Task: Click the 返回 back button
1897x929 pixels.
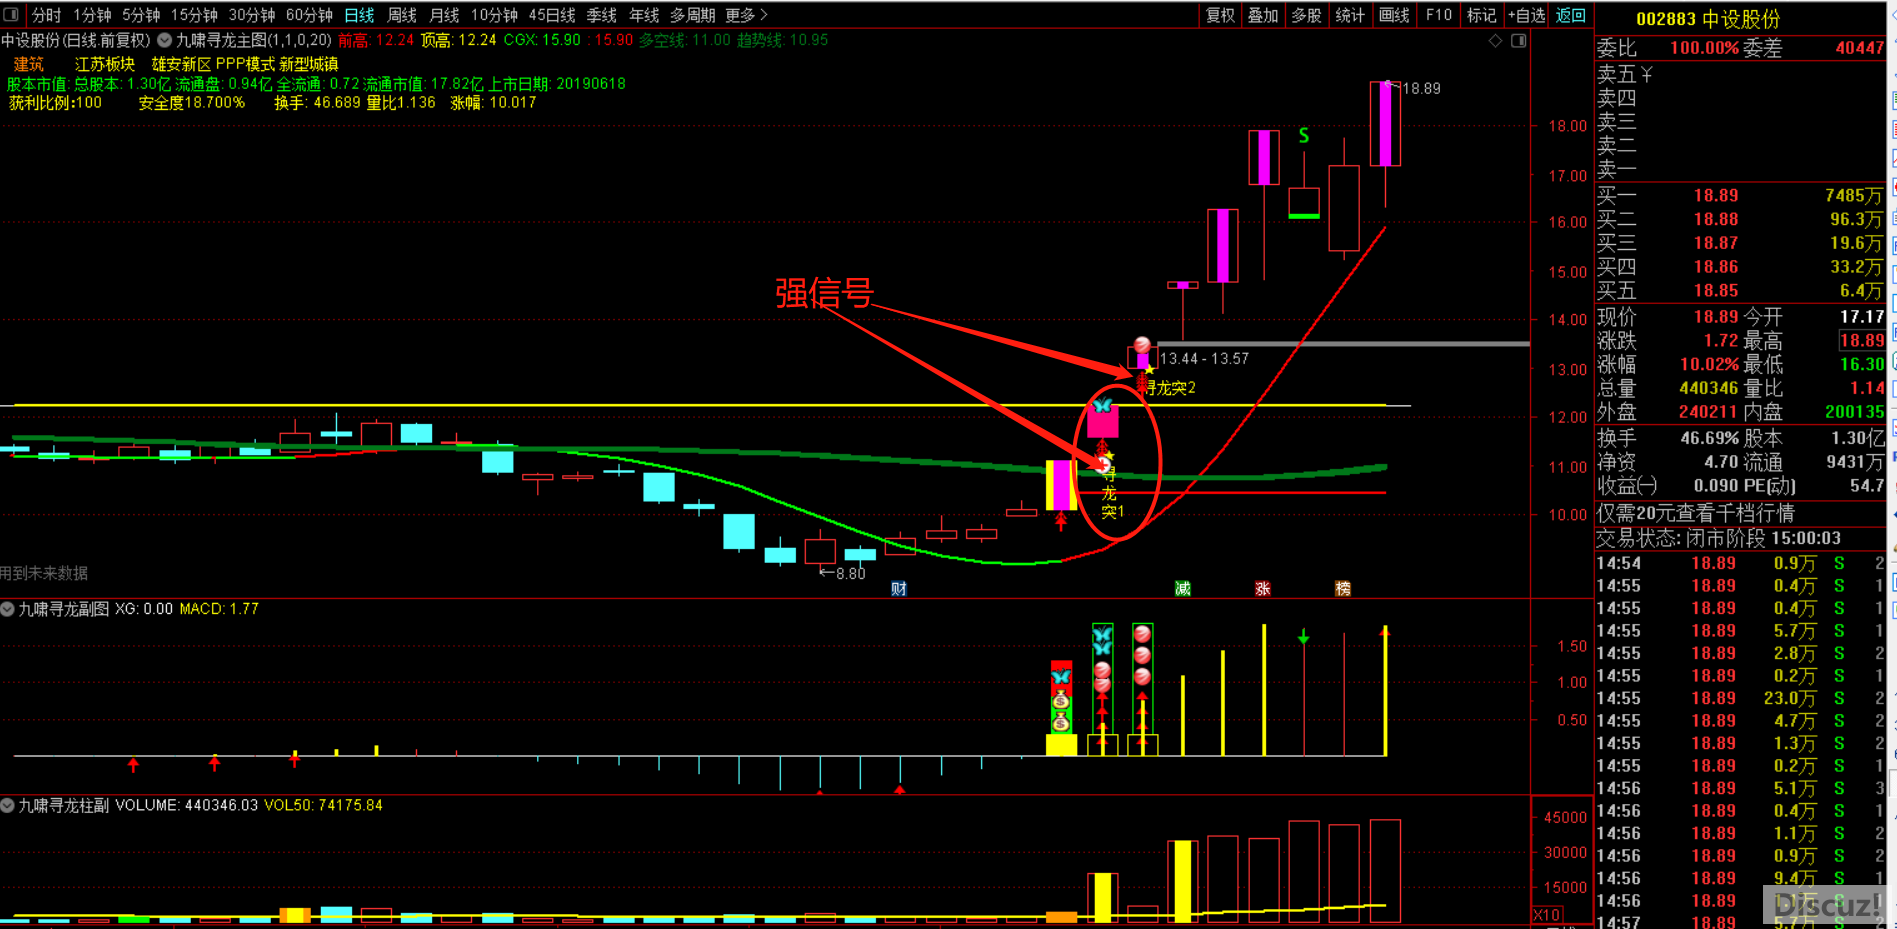Action: point(1571,15)
